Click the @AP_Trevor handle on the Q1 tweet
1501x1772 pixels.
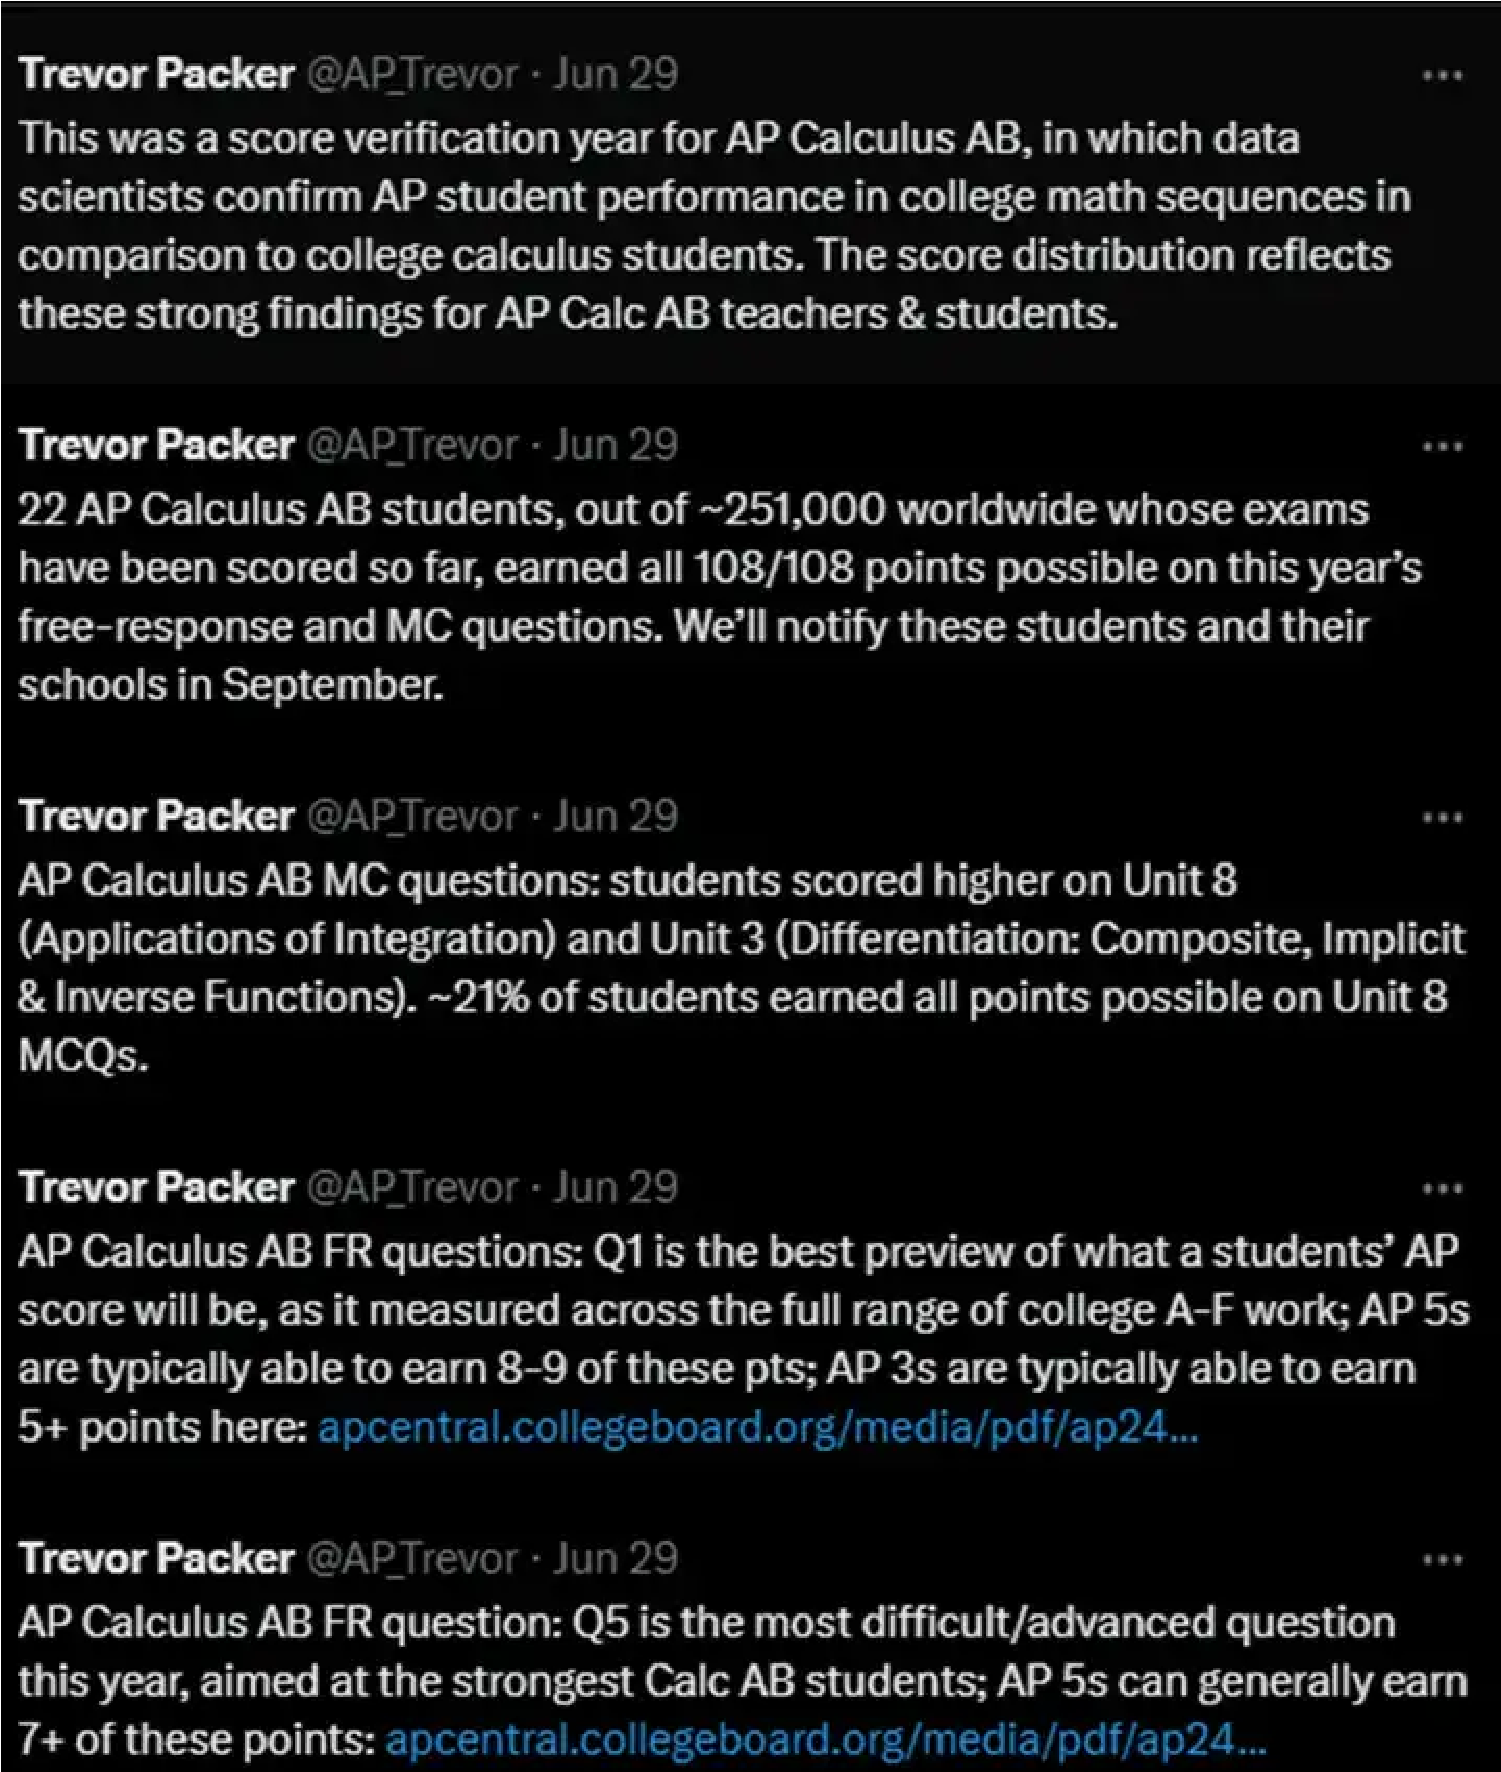412,1187
